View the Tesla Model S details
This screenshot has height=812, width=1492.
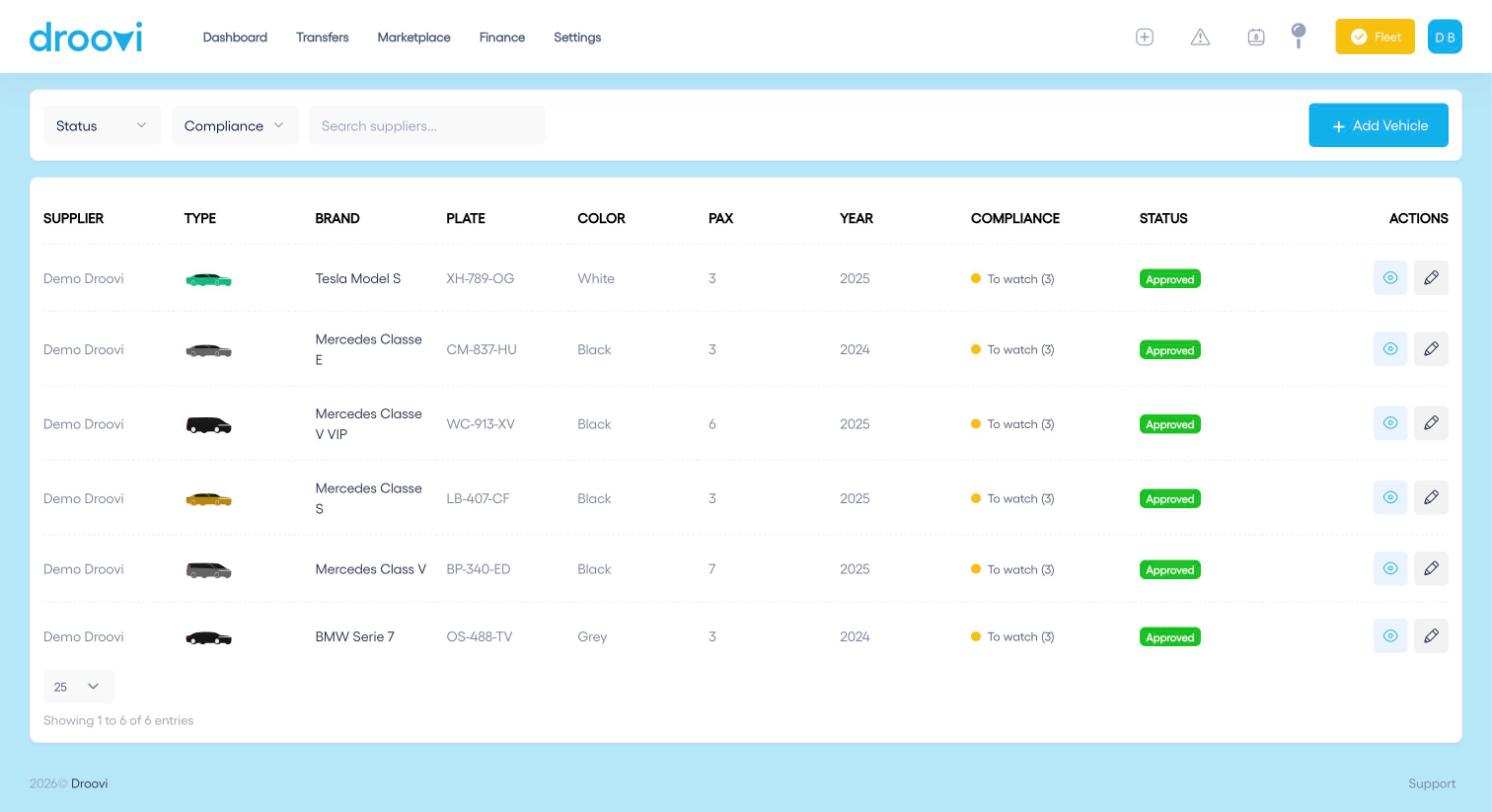click(1391, 278)
